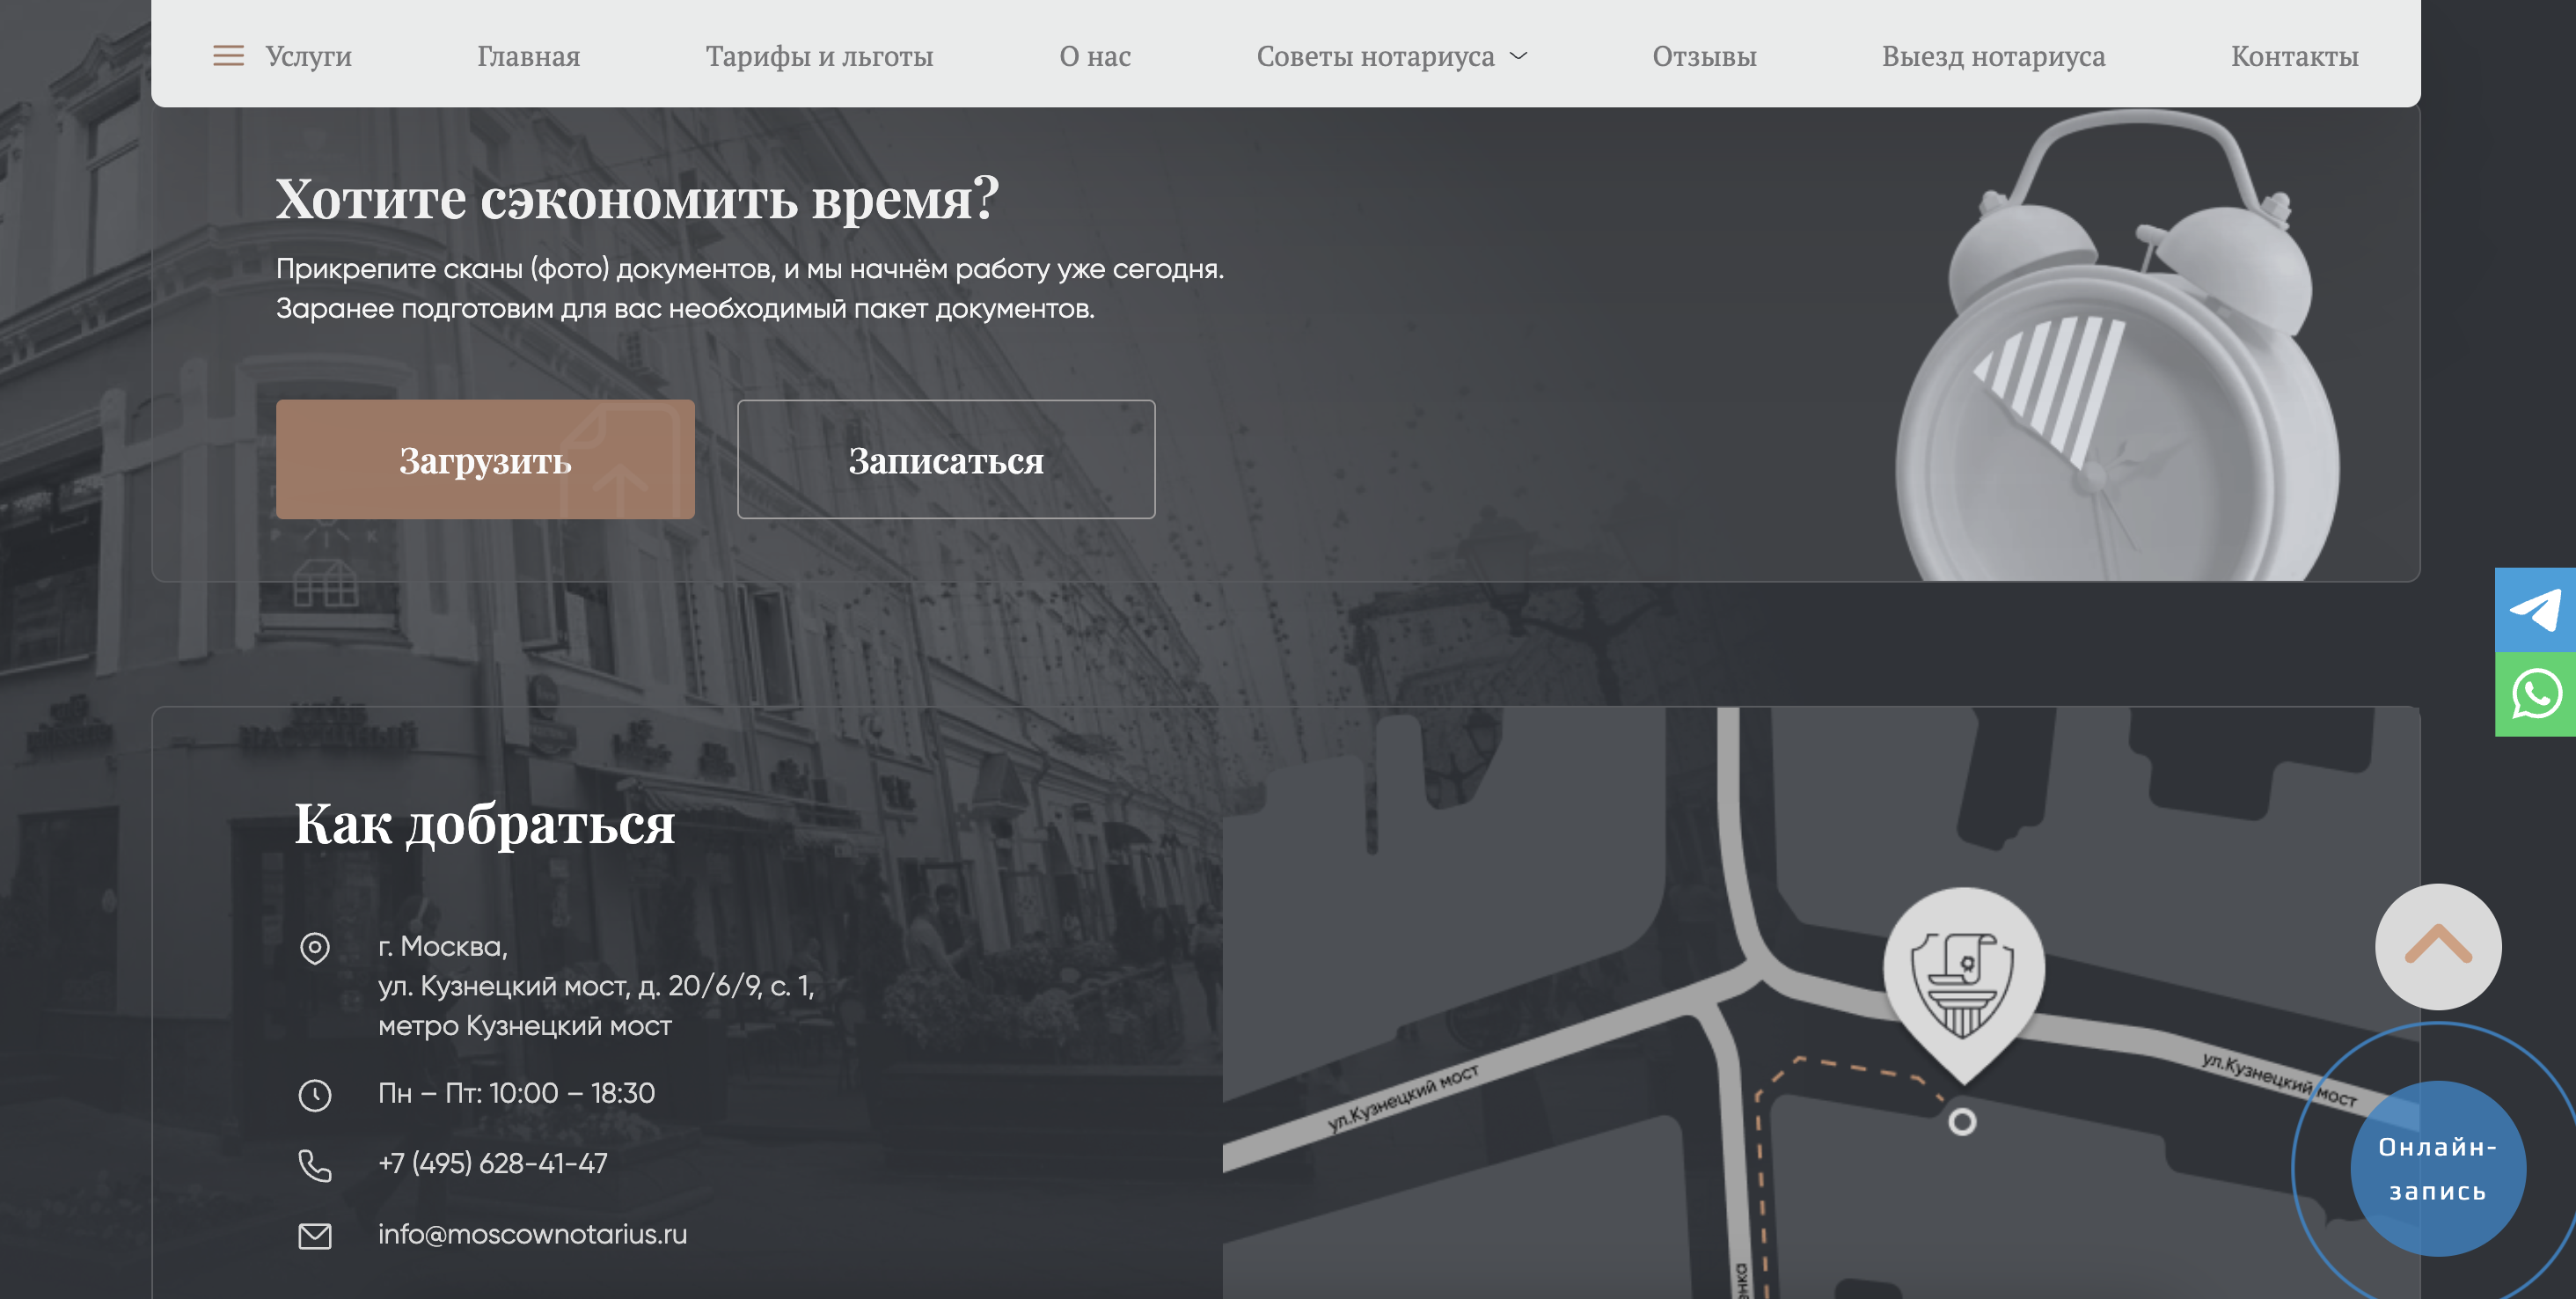
Task: Click the round Онлайн-запись floating widget
Action: [2437, 1168]
